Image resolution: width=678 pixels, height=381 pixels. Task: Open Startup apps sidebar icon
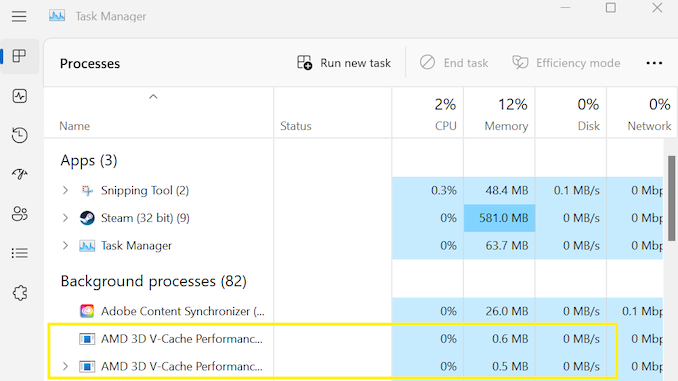point(19,174)
